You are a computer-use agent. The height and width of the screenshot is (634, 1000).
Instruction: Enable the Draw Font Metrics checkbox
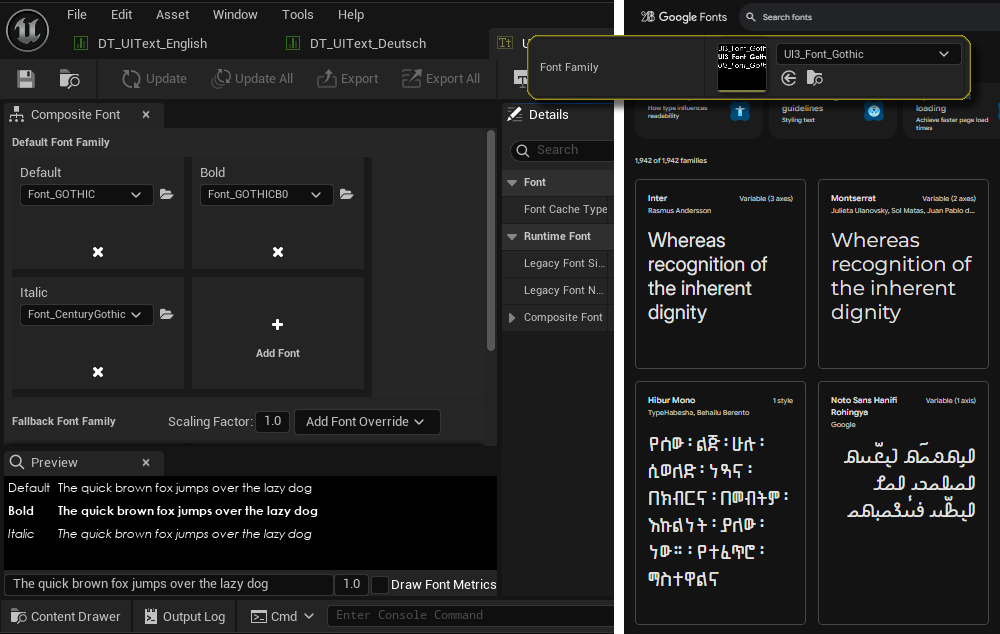click(x=379, y=584)
